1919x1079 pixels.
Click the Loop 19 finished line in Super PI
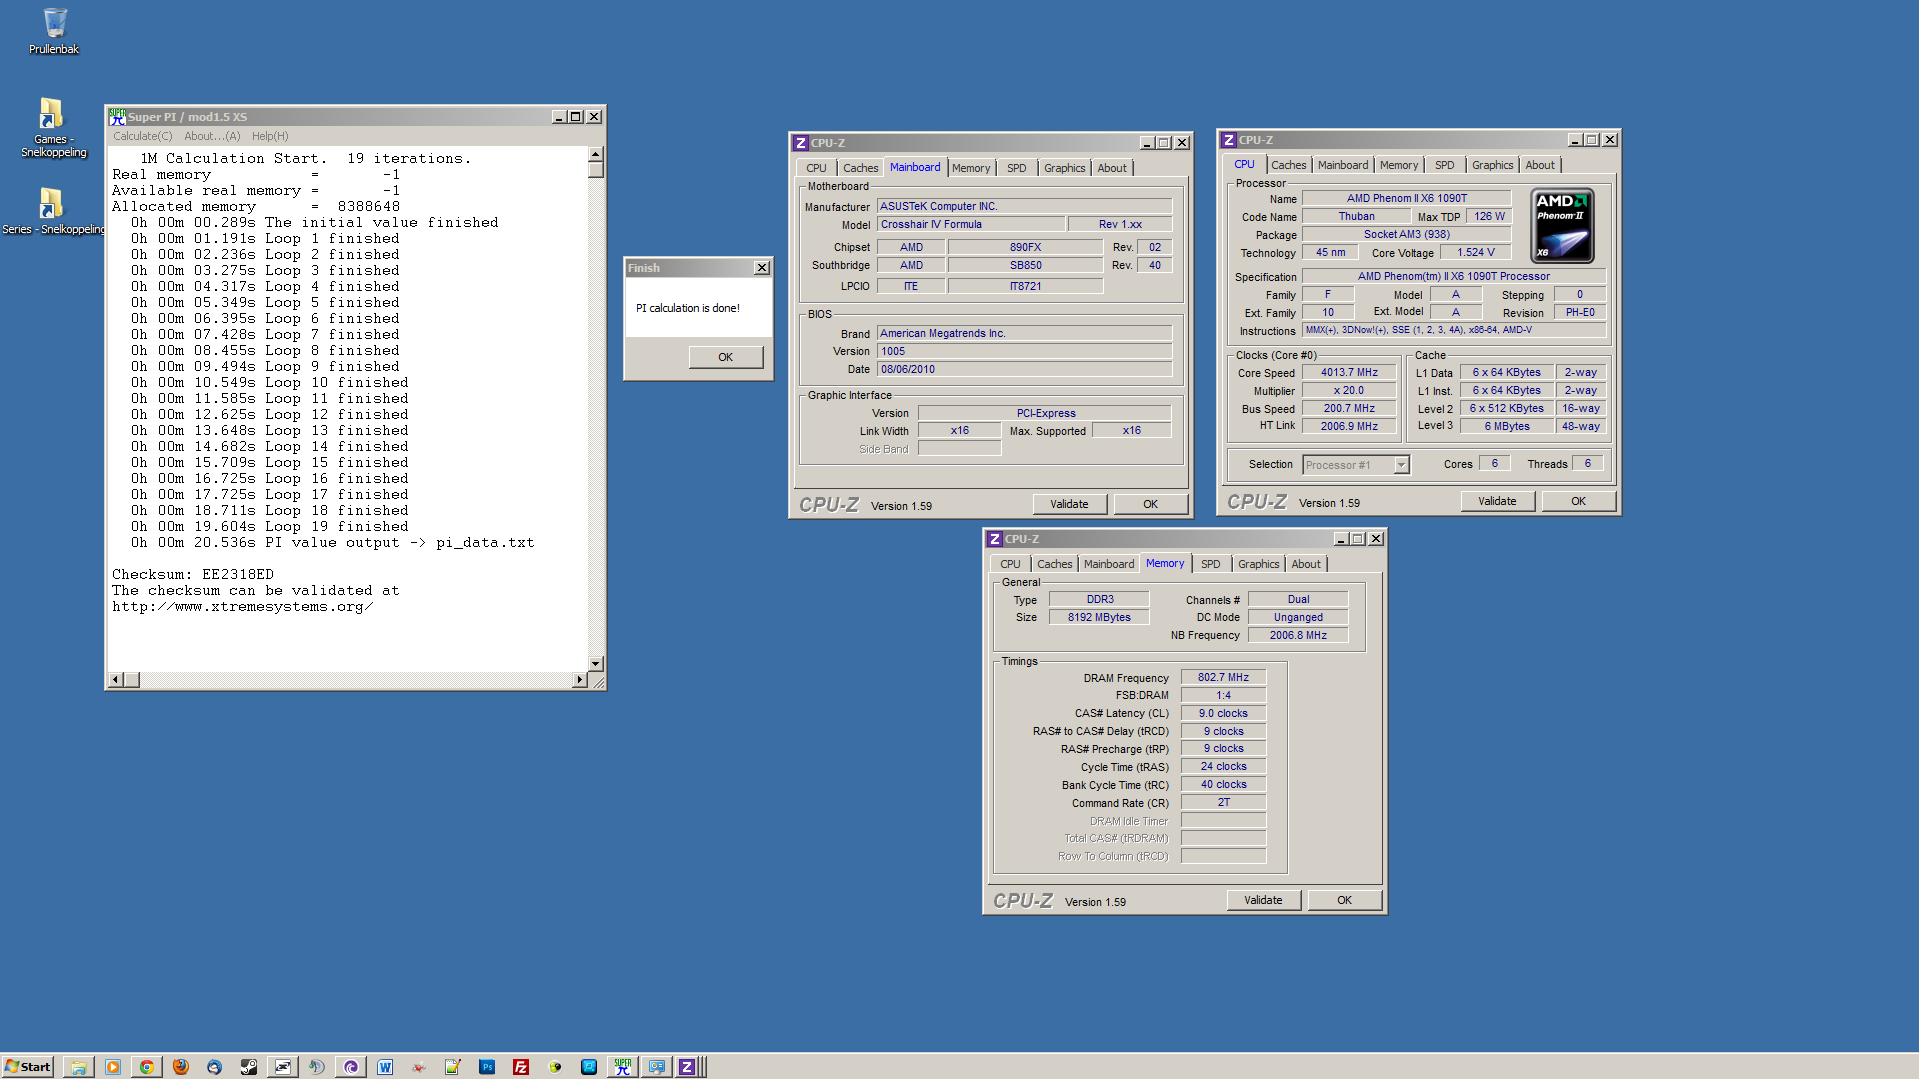pos(270,527)
